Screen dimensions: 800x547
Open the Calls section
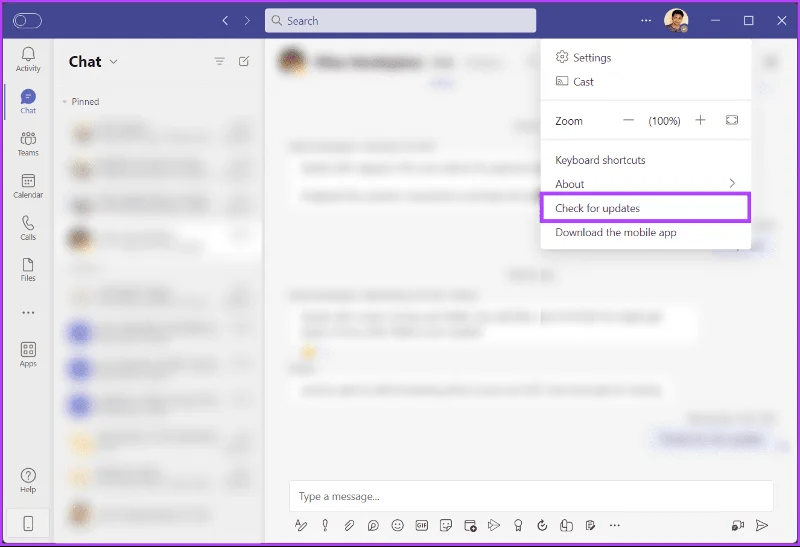click(x=28, y=228)
